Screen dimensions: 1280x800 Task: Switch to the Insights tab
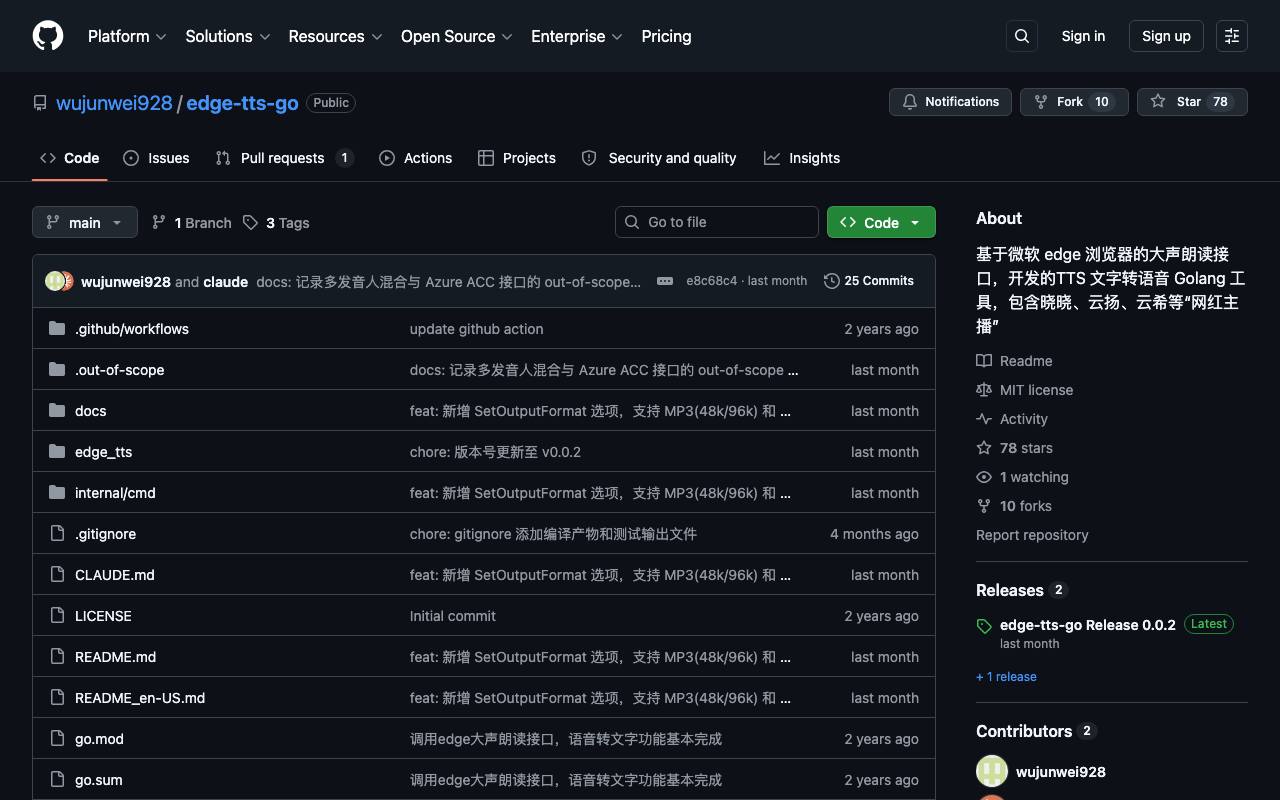(x=802, y=158)
